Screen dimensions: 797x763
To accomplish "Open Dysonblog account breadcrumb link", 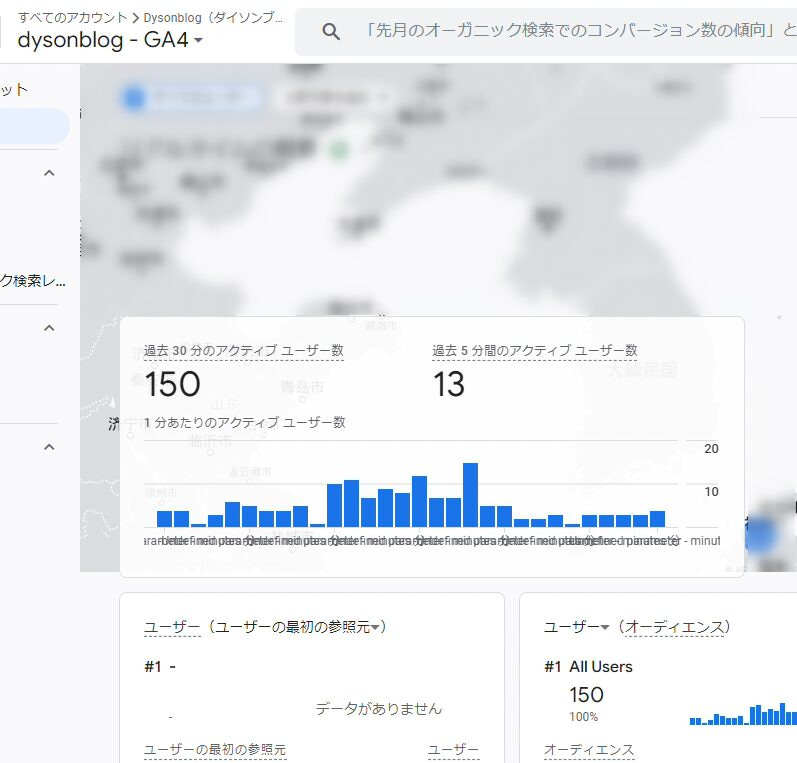I will (x=213, y=17).
